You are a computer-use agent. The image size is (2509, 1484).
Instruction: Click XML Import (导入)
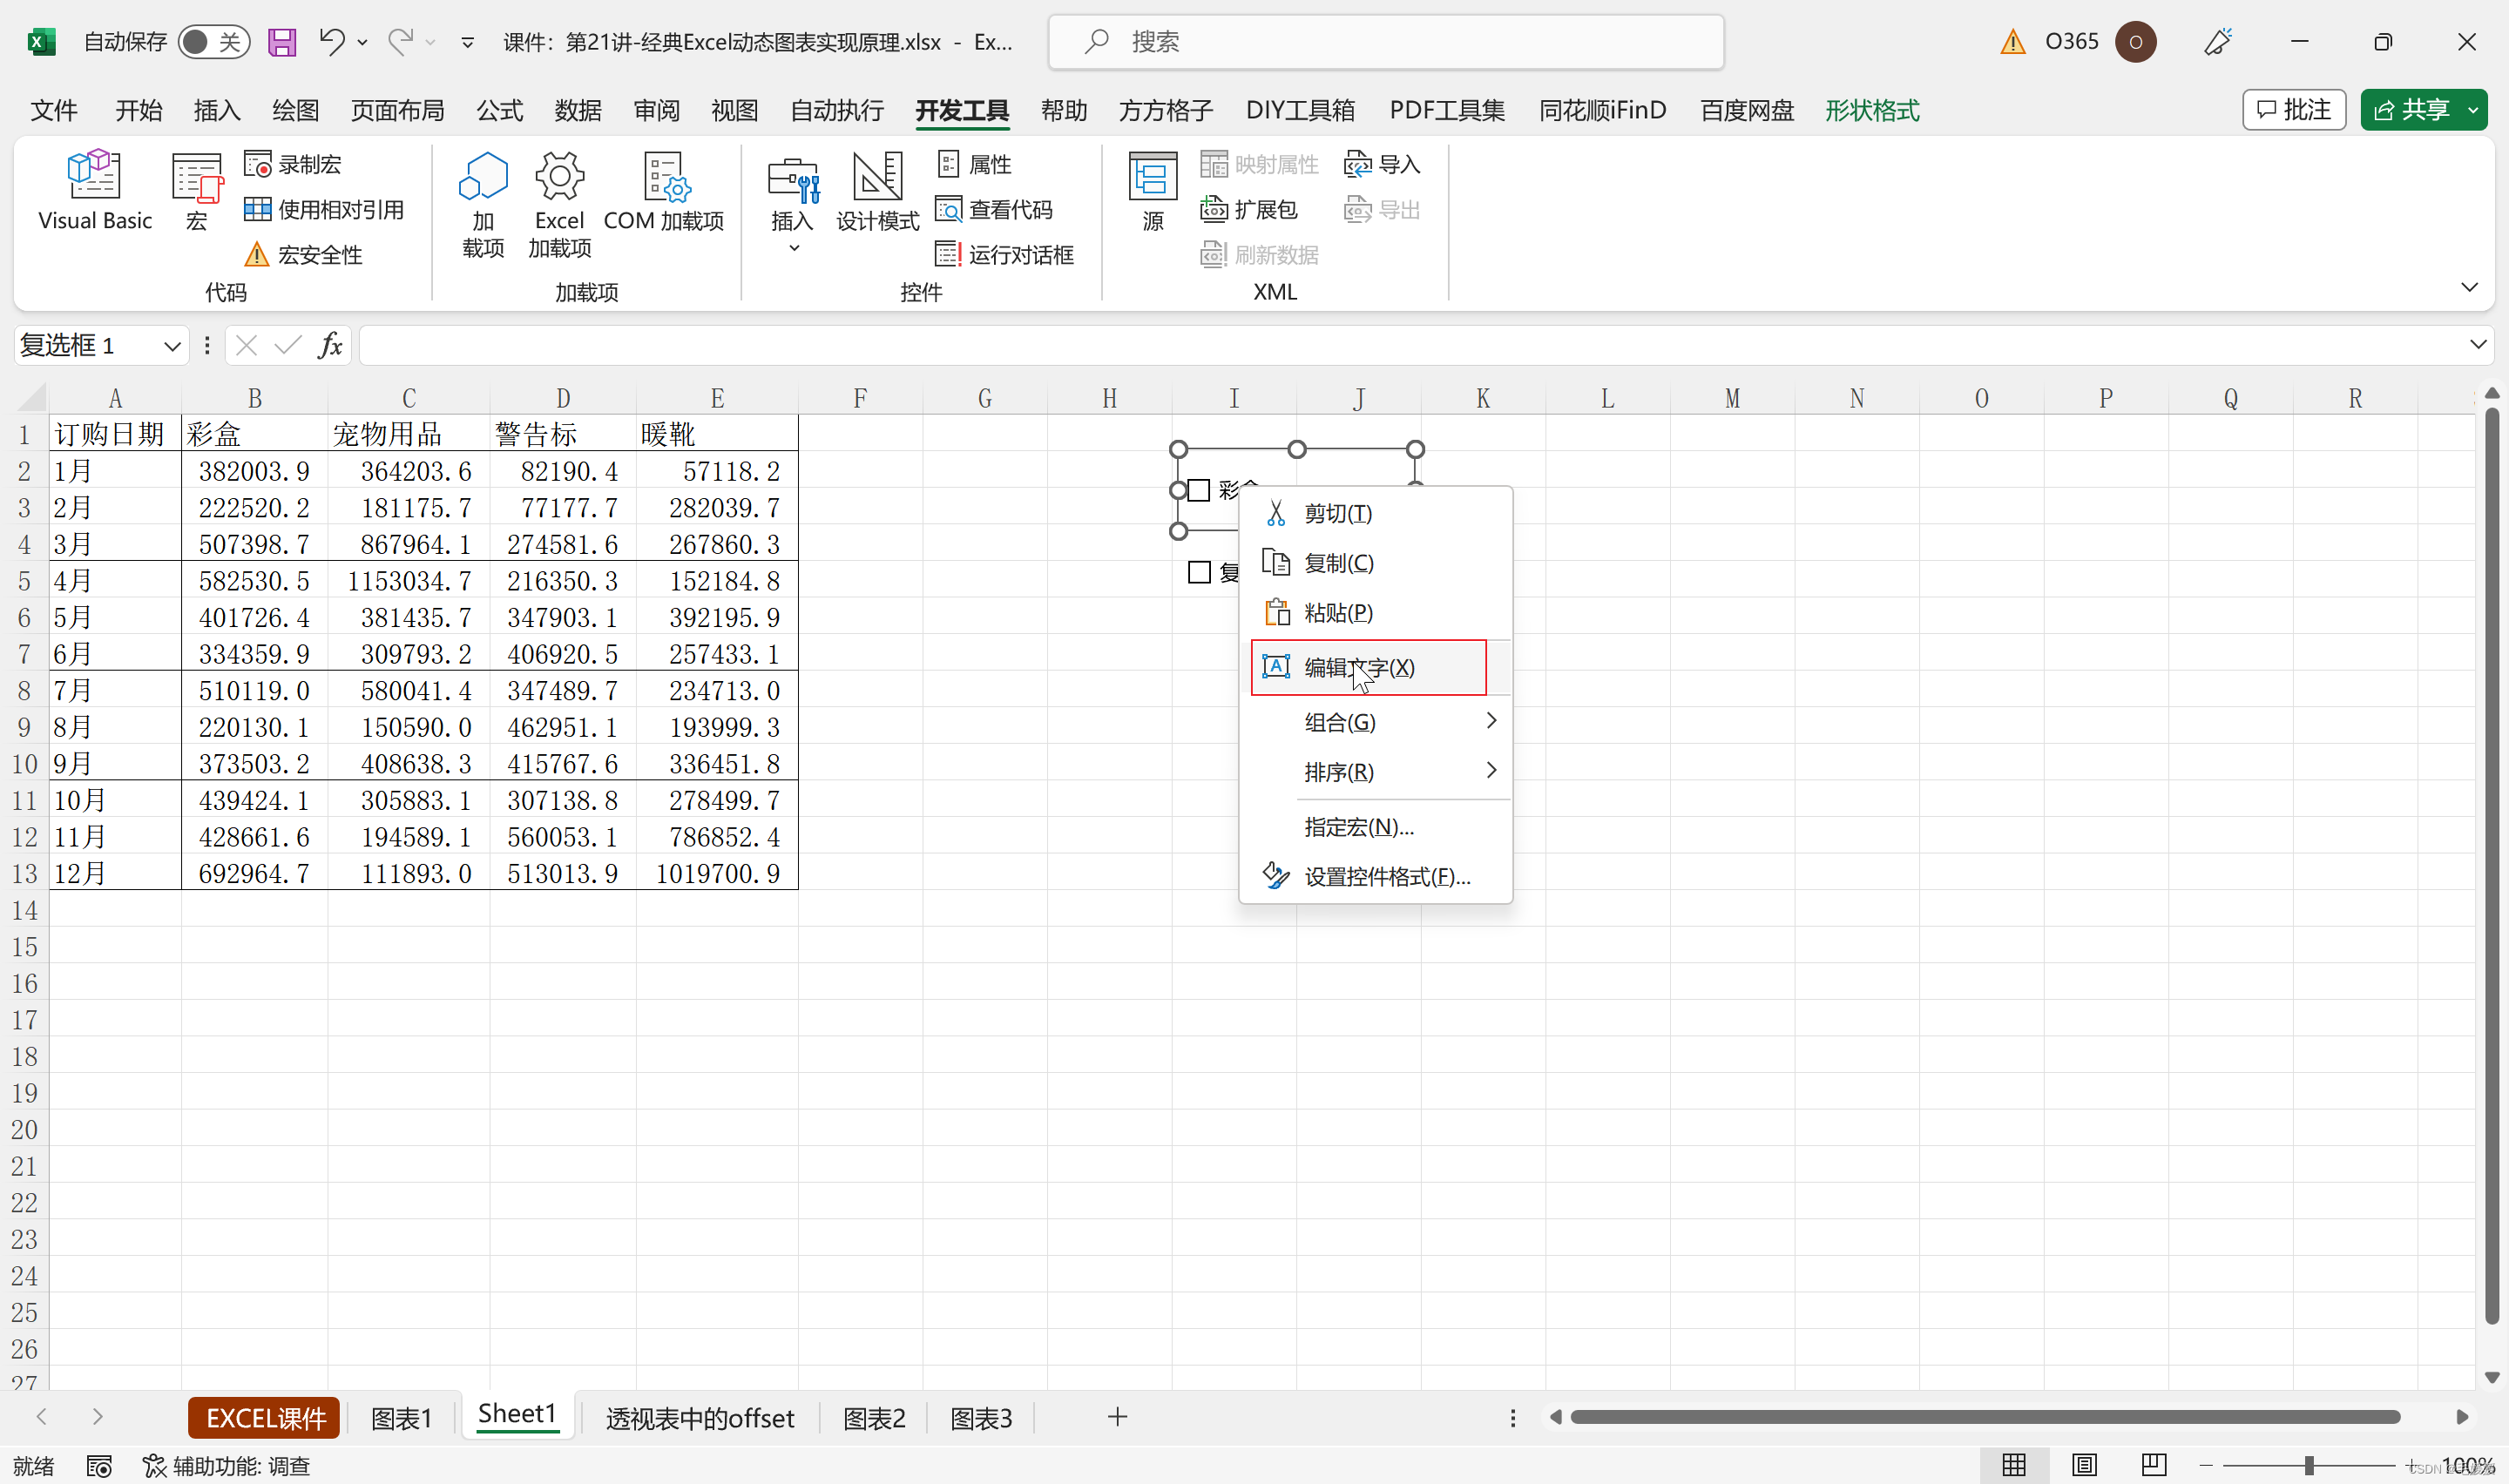click(x=1383, y=164)
